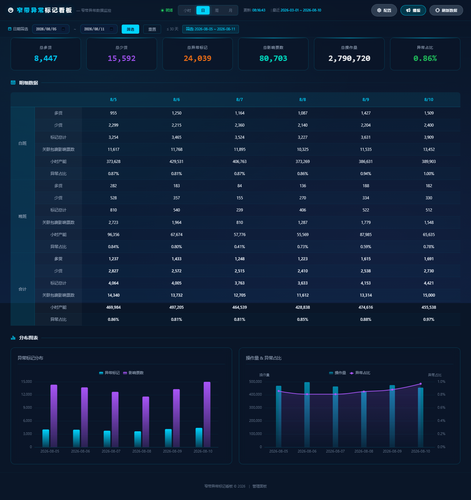This screenshot has height=500, width=471.
Task: Click the 重置 reset button
Action: tap(152, 29)
